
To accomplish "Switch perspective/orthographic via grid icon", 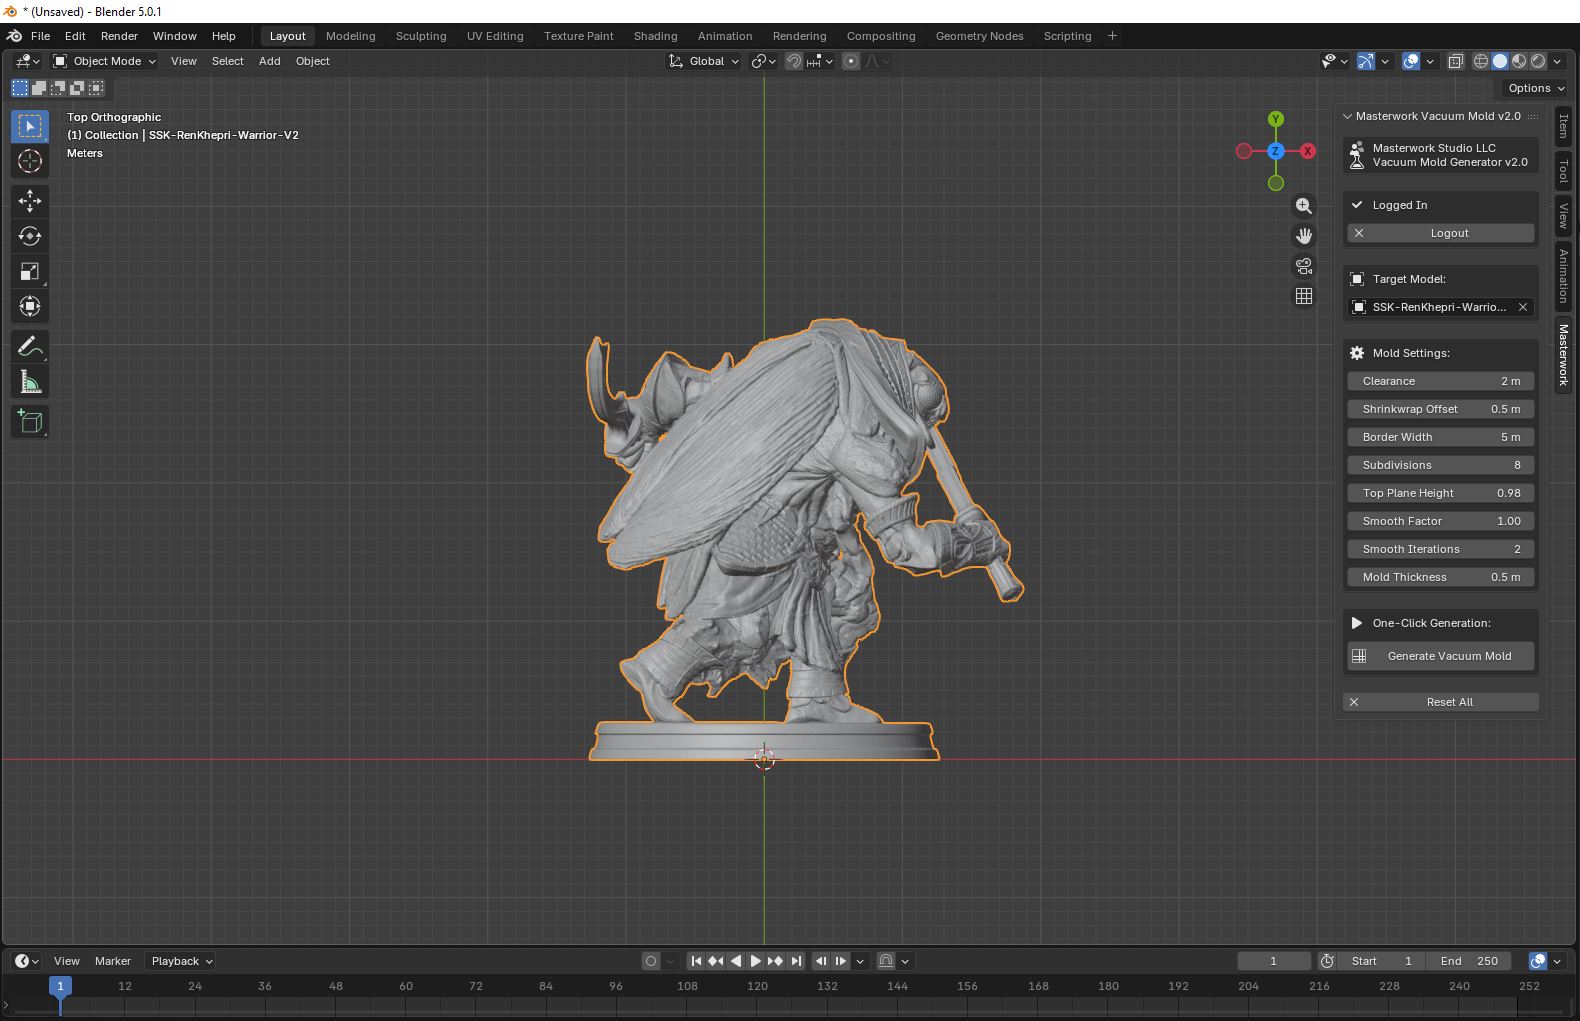I will 1304,296.
